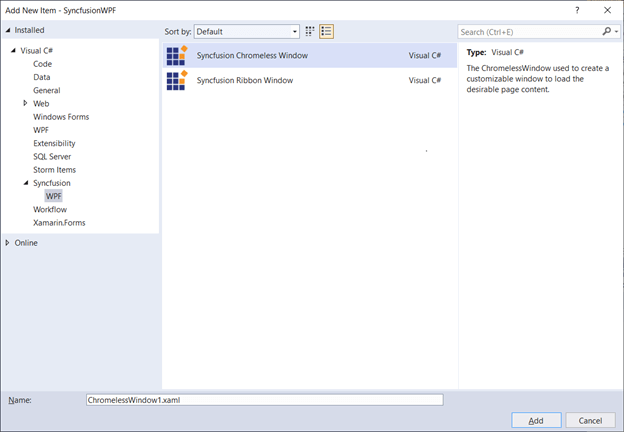624x432 pixels.
Task: Switch to medium icons list view
Action: pos(326,31)
